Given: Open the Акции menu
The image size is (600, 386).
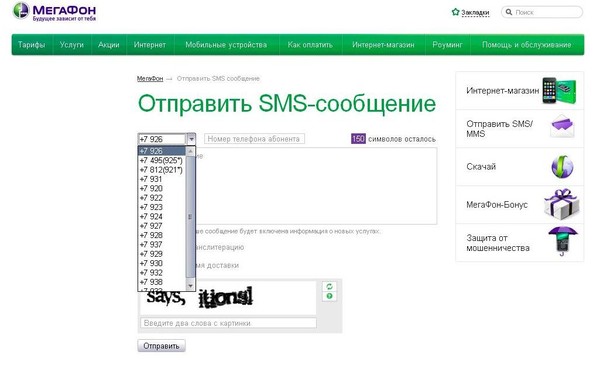Looking at the screenshot, I should click(109, 45).
